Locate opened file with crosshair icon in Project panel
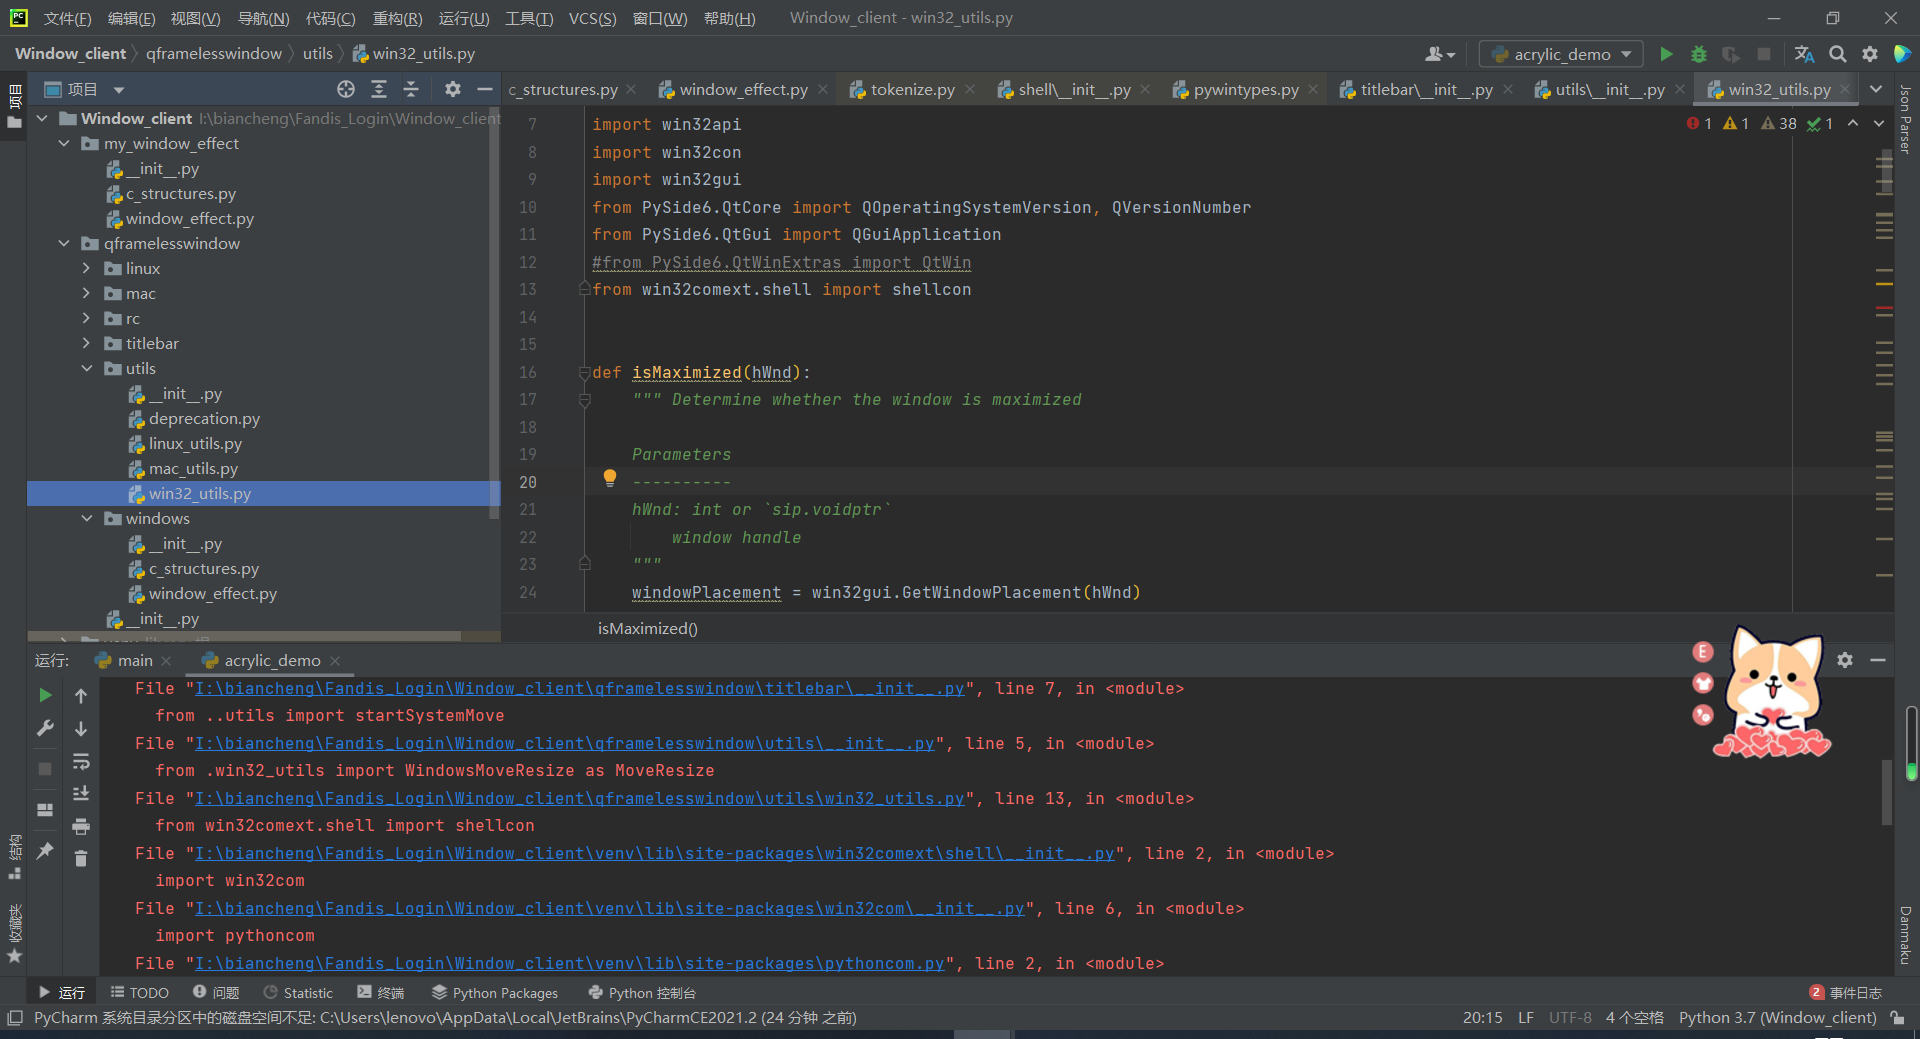Viewport: 1920px width, 1039px height. (x=345, y=89)
